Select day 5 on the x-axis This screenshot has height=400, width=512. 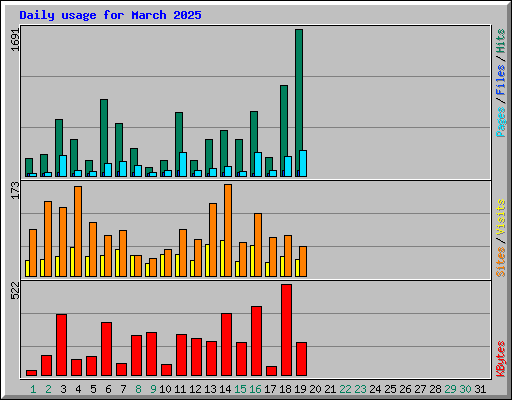click(93, 389)
